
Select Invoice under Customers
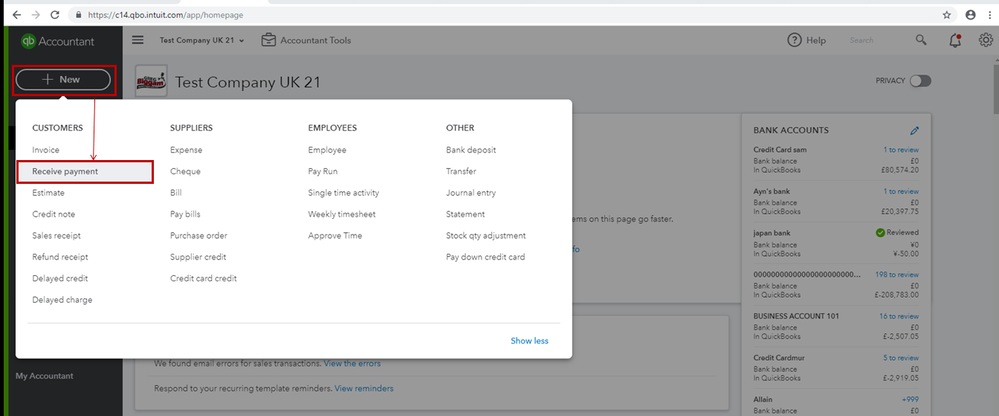pos(46,150)
